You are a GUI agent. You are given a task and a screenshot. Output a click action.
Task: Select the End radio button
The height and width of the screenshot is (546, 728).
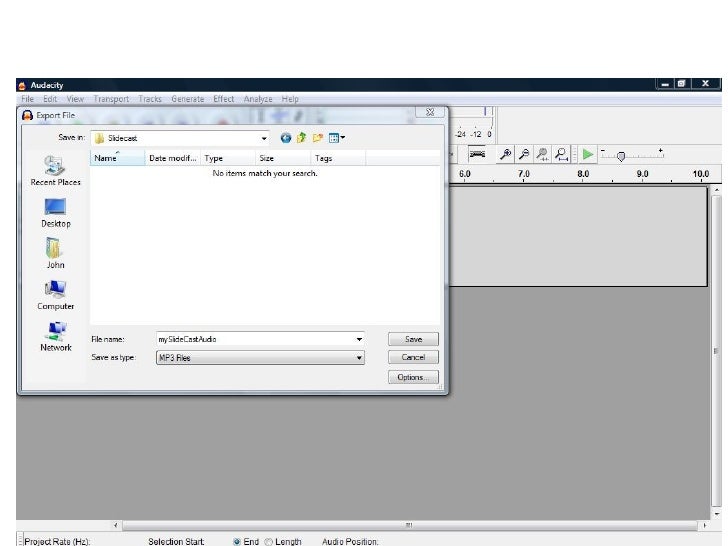236,541
